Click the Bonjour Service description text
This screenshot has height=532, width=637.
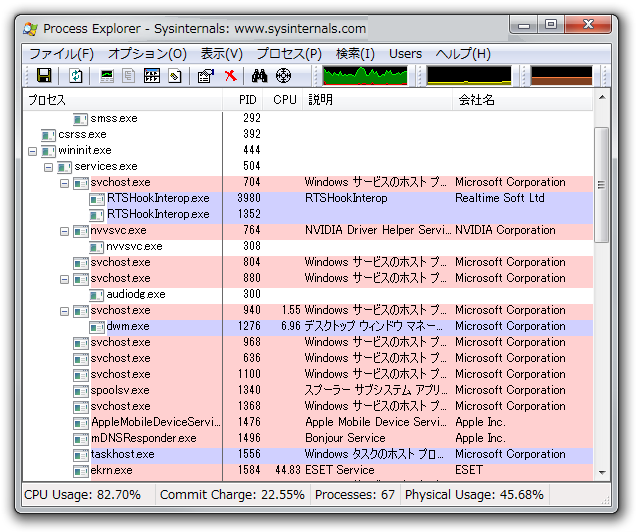pyautogui.click(x=345, y=439)
